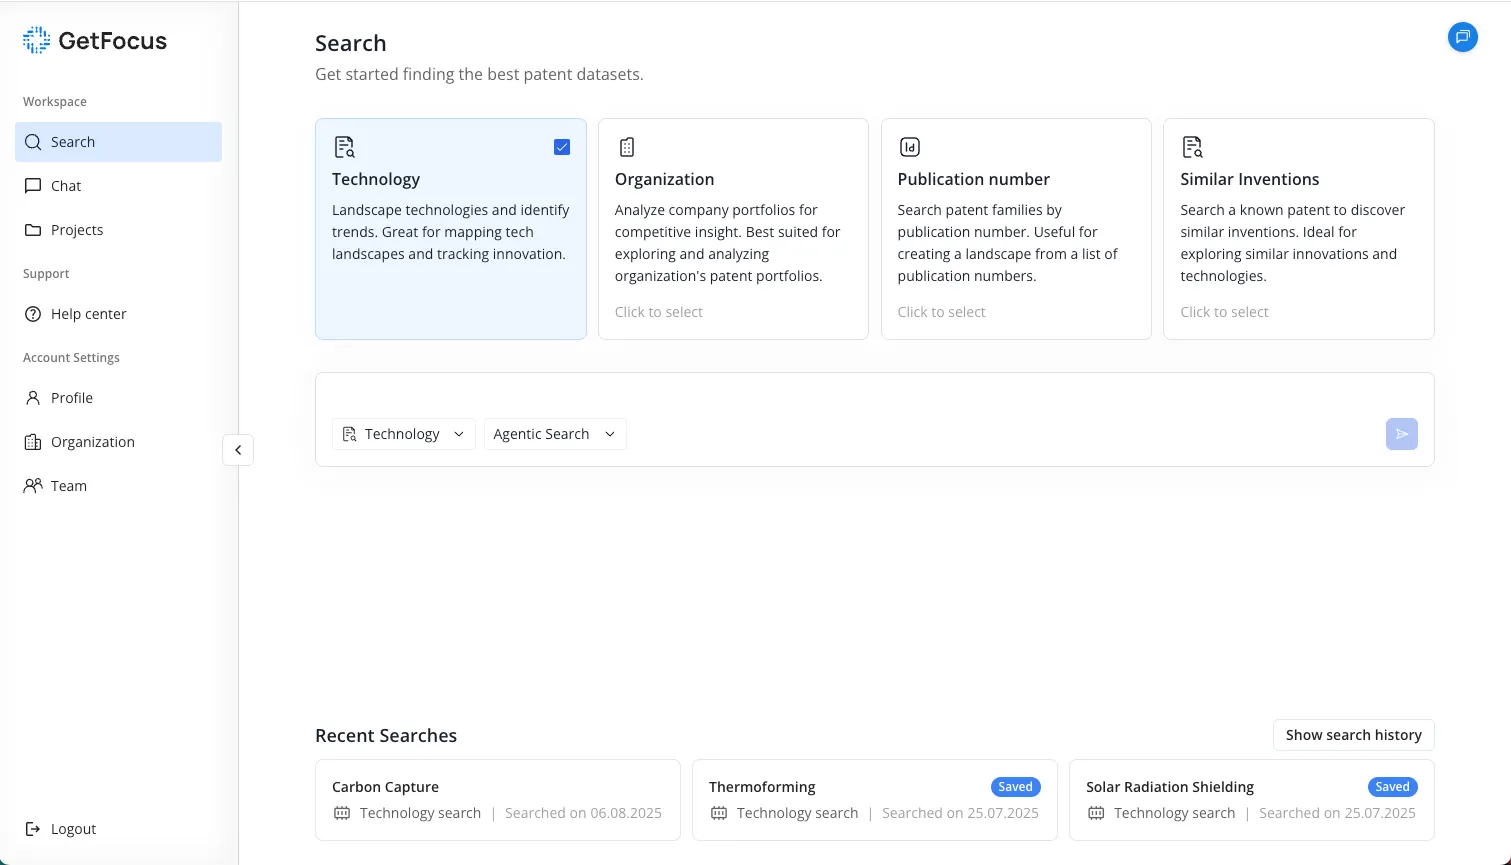Click the Saved badge on Thermoforming
The width and height of the screenshot is (1511, 865).
[x=1015, y=787]
